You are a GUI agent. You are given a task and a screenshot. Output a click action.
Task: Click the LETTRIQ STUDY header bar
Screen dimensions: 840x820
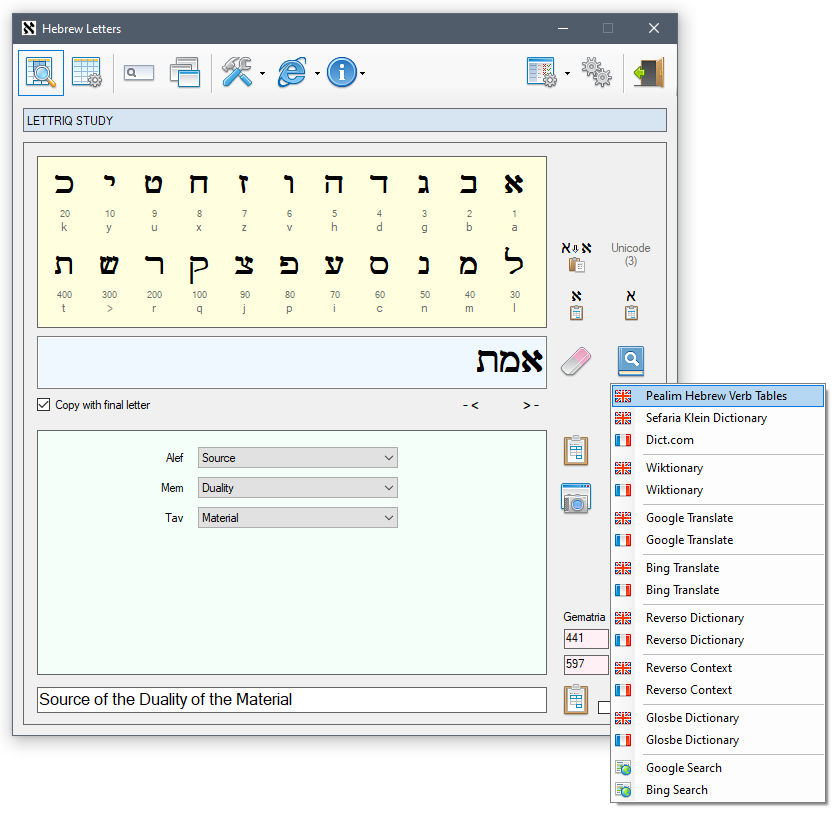point(345,121)
